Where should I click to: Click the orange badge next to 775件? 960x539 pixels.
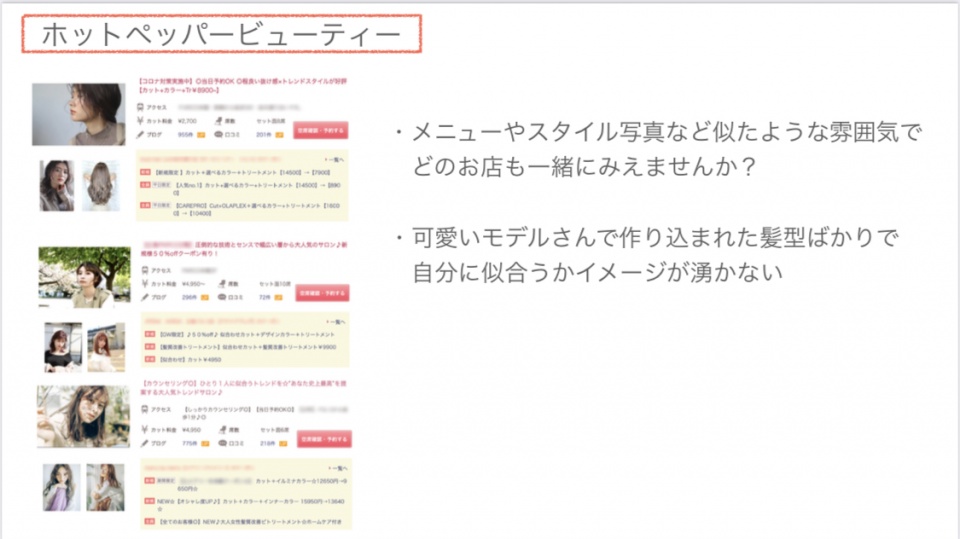206,443
